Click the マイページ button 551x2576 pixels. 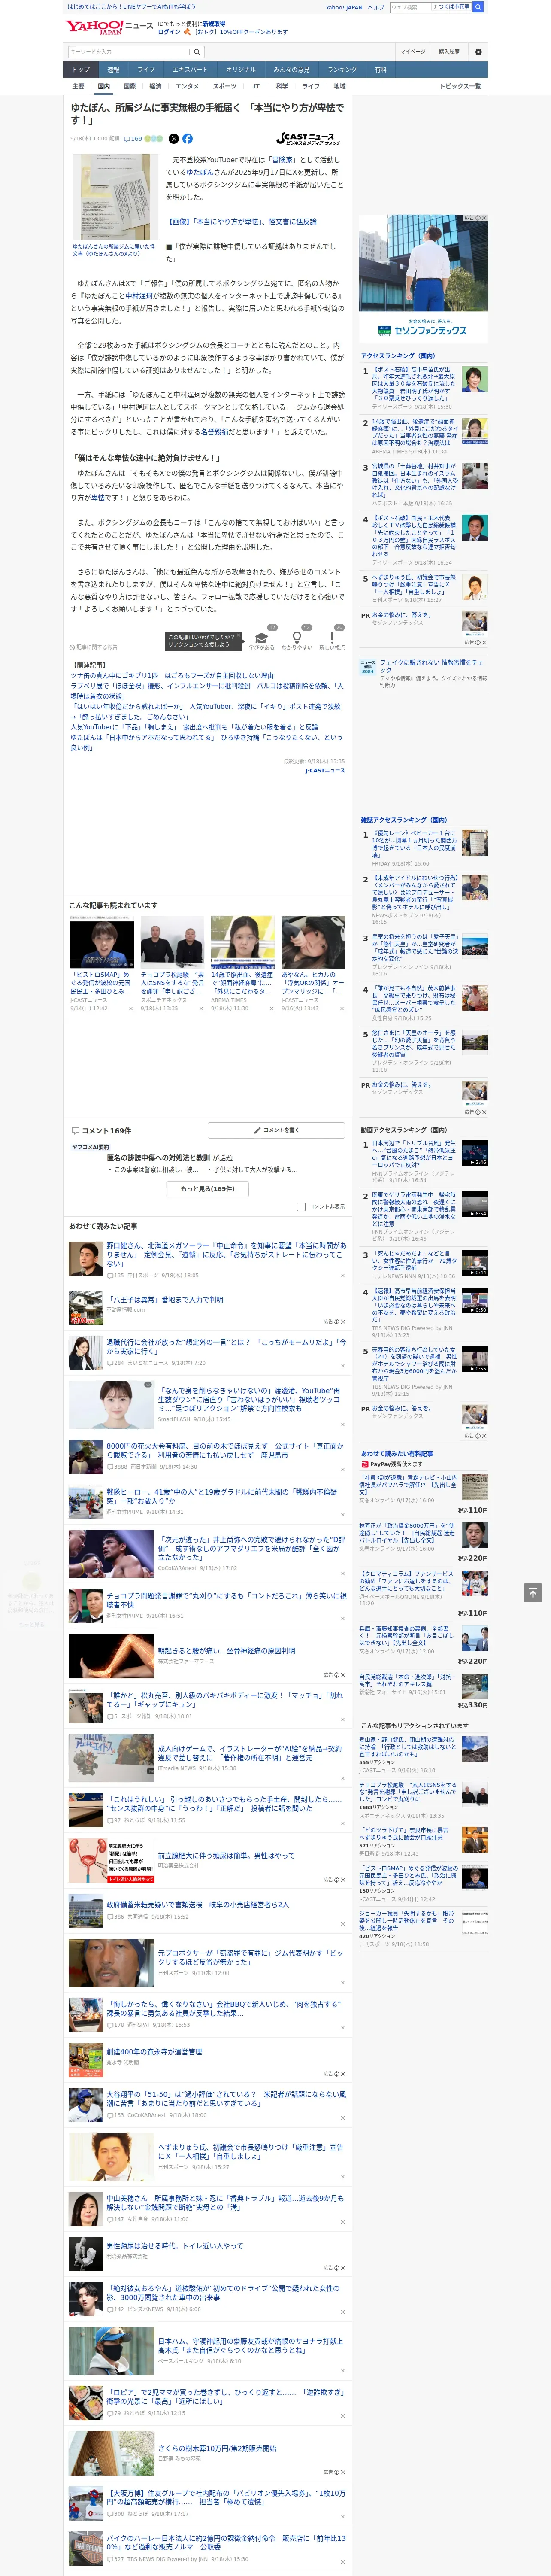click(x=413, y=52)
